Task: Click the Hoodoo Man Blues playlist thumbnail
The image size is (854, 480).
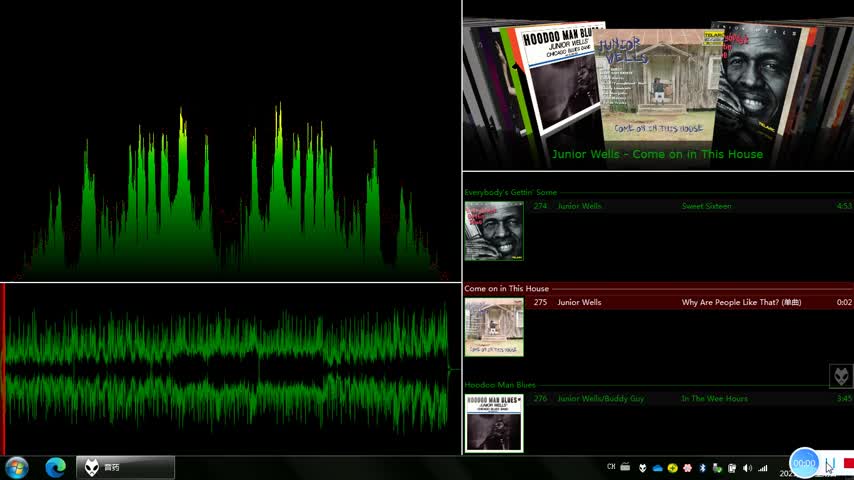Action: point(494,423)
